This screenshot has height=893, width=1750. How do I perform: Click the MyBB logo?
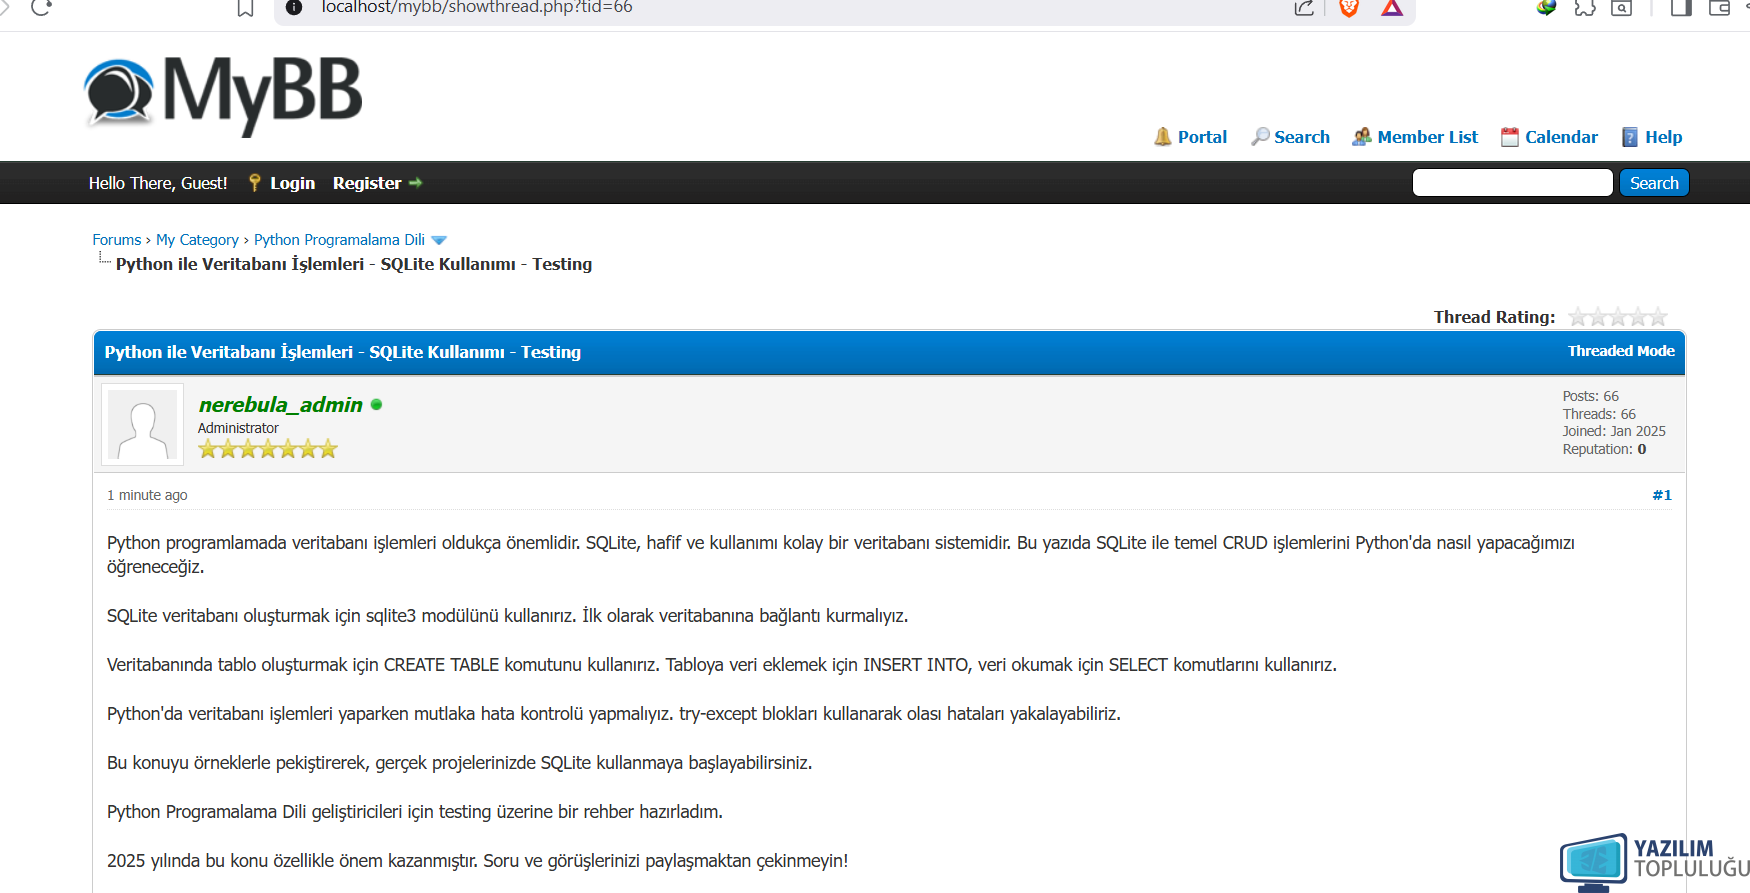224,94
